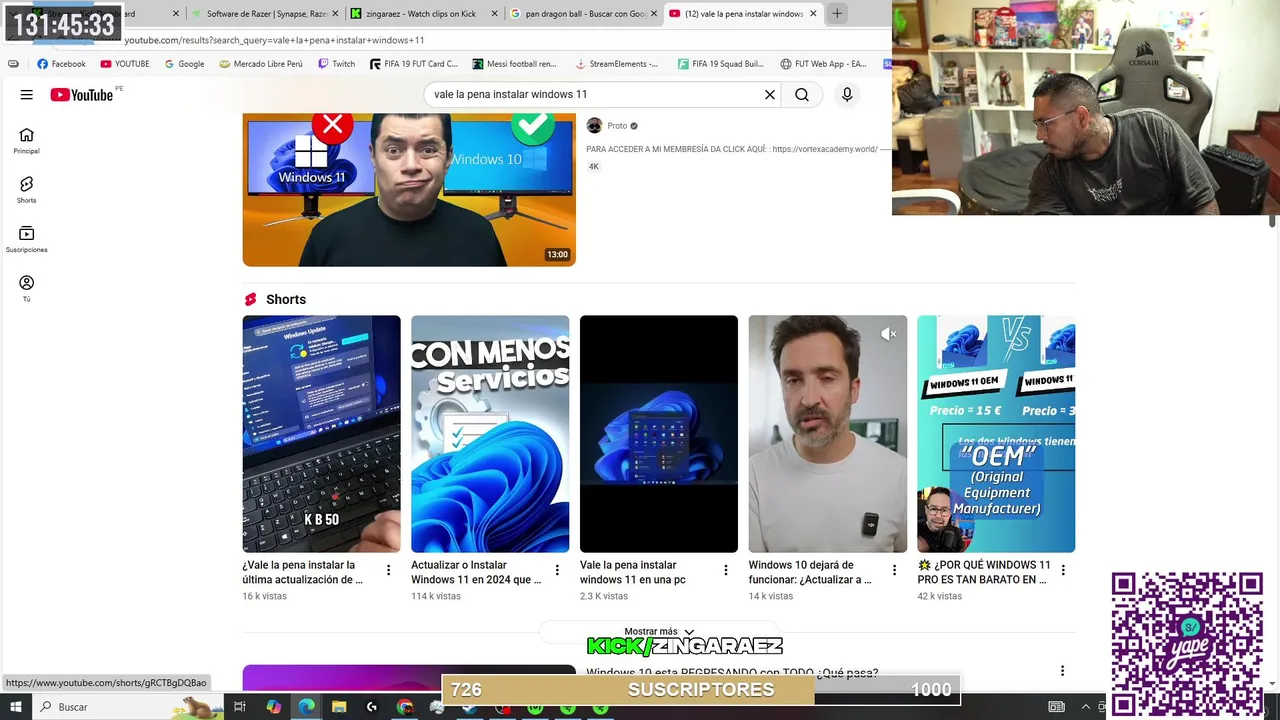The width and height of the screenshot is (1280, 720).
Task: Open the vortexacademy.world link in description
Action: (x=825, y=149)
